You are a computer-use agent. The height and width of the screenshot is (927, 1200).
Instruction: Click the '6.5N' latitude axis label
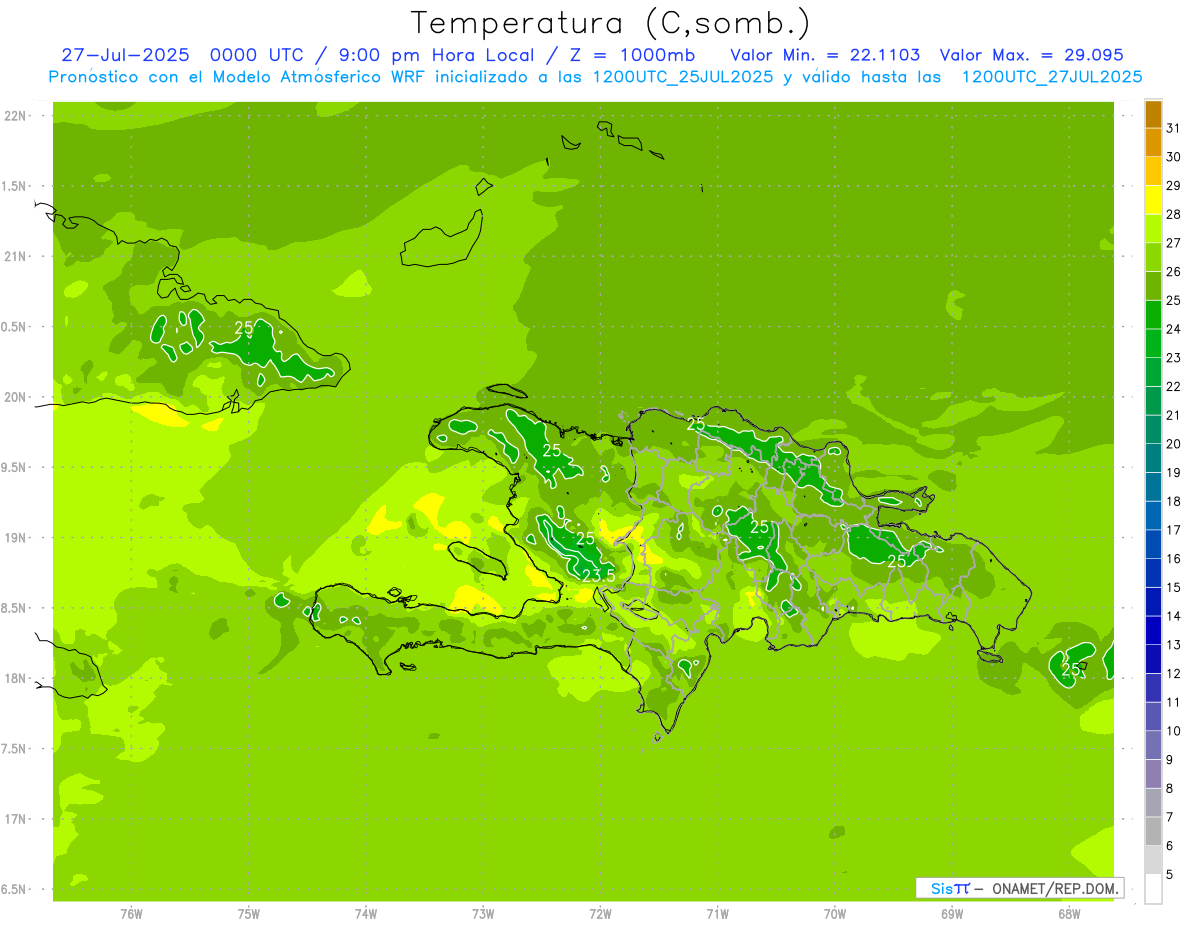[x=14, y=889]
